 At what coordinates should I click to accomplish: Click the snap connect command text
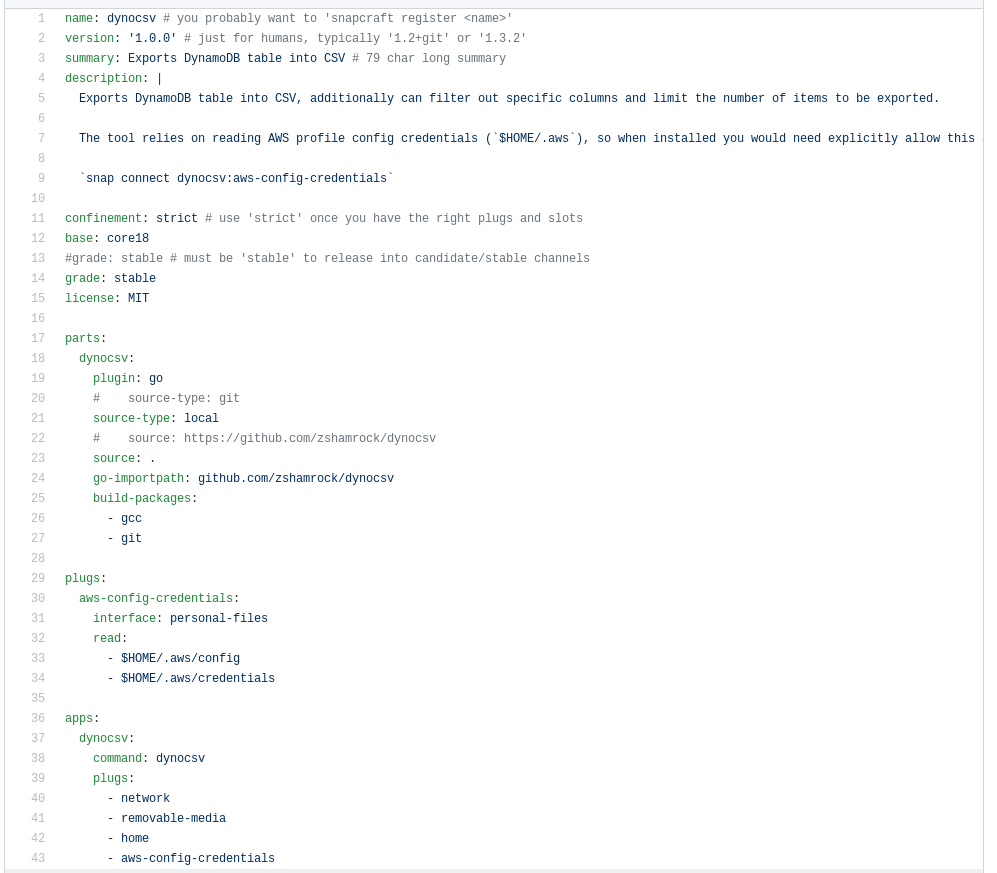(237, 178)
